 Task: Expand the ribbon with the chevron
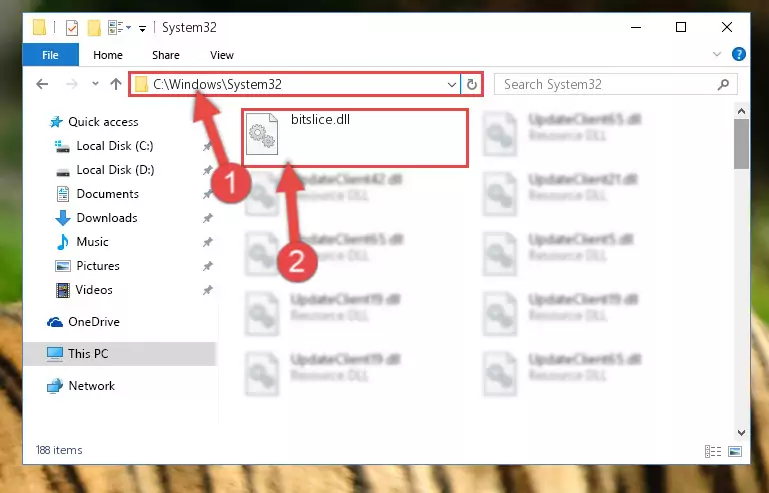click(717, 54)
